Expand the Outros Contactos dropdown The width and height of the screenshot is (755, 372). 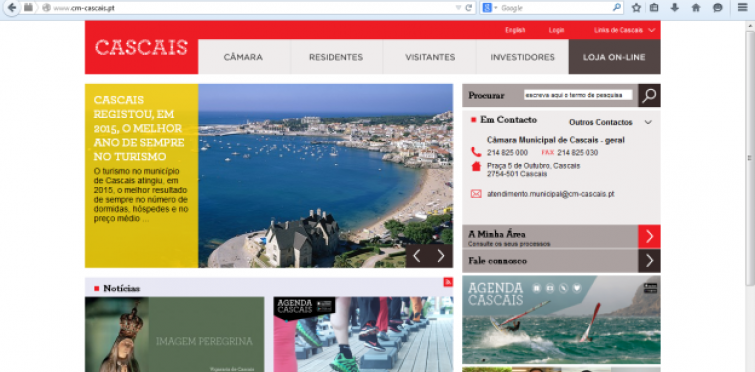click(610, 122)
